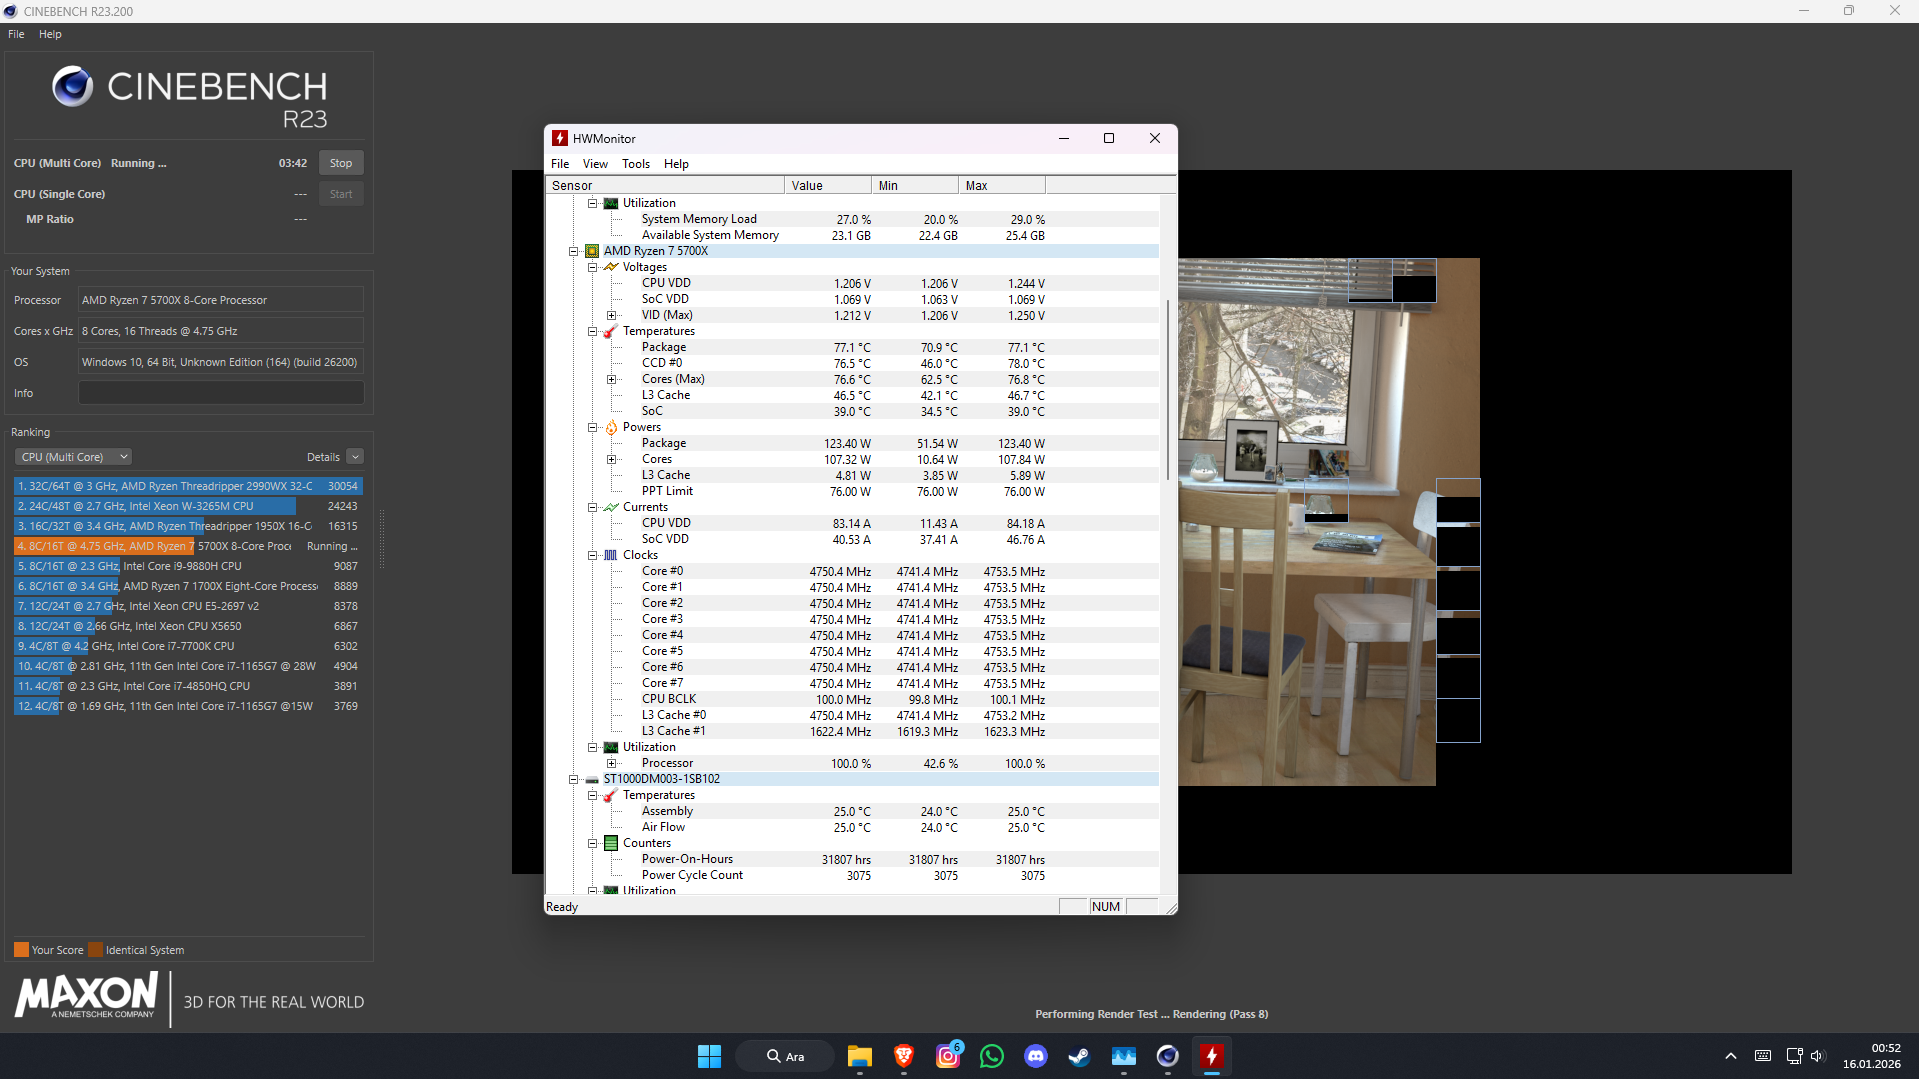Click the icon of Utilization above System Memory Load
This screenshot has width=1919, height=1079.
click(x=611, y=203)
